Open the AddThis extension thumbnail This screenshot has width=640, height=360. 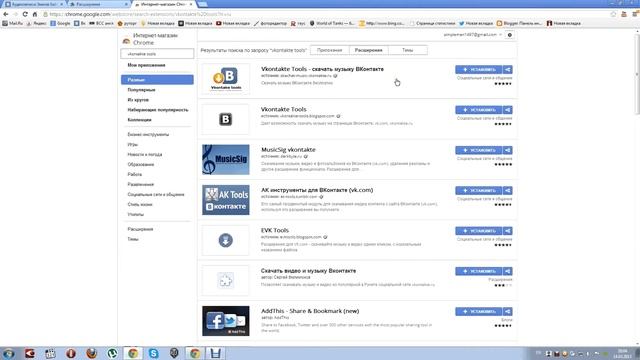point(226,321)
